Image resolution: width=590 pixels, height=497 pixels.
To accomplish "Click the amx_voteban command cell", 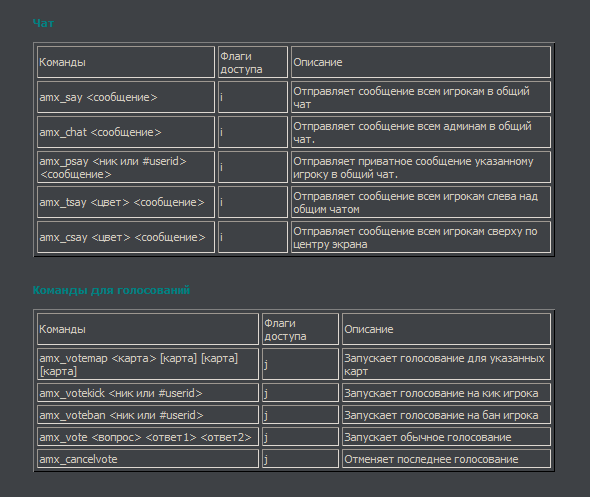I will click(x=148, y=415).
